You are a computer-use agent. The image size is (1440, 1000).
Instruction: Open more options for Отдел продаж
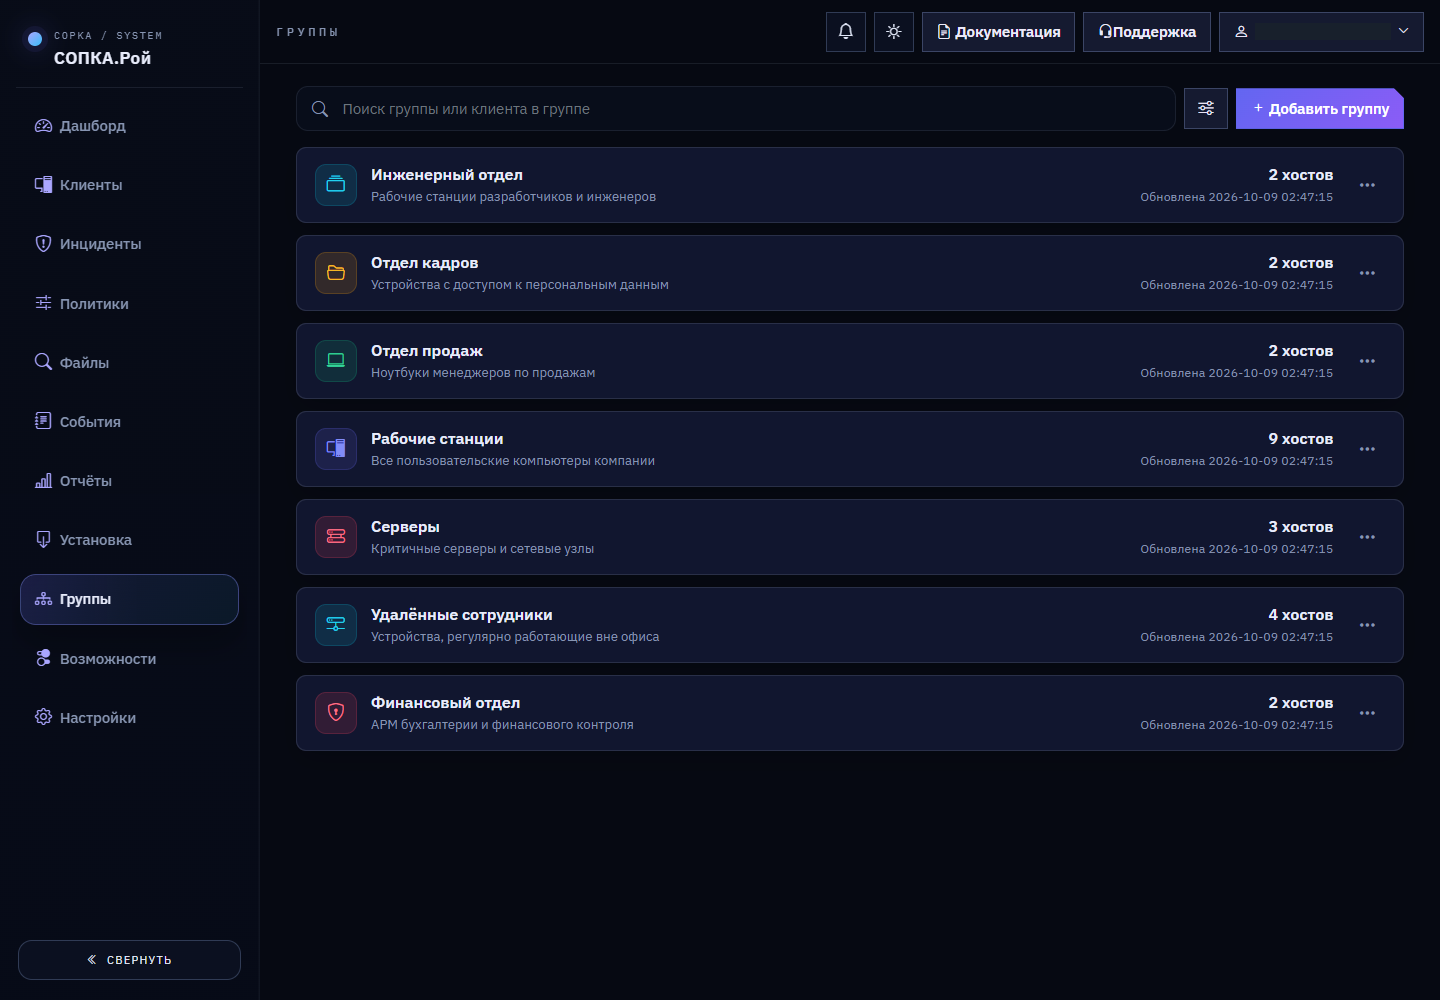tap(1367, 361)
